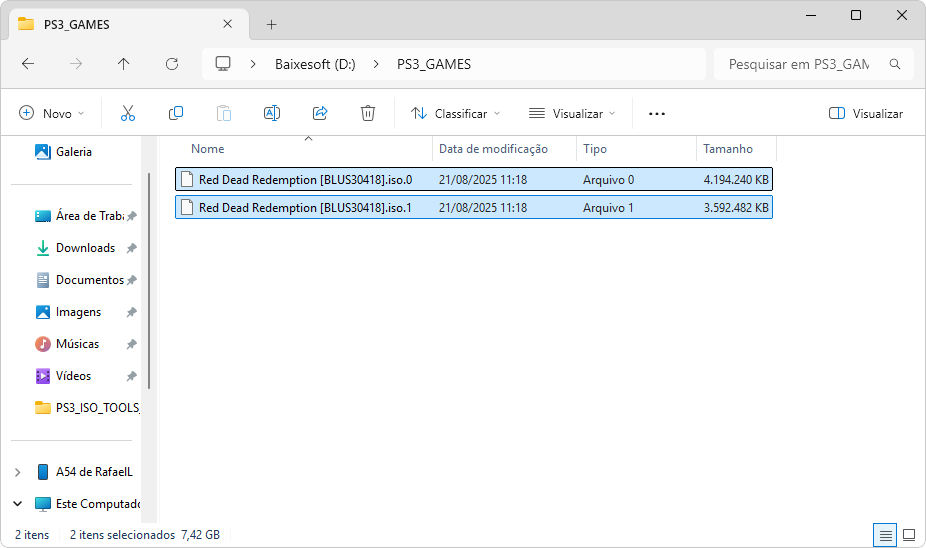
Task: Click the 3.592.482 KB size cell
Action: point(736,207)
